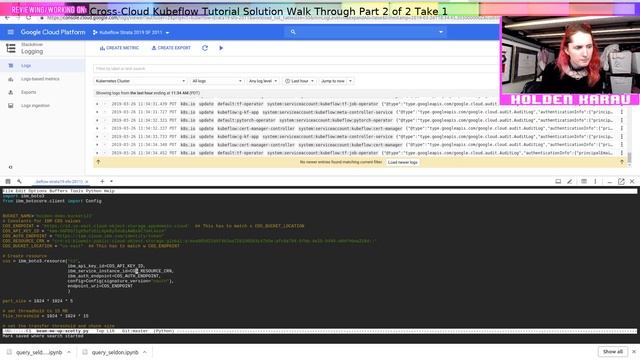
Task: Open the Emacs File menu
Action: pyautogui.click(x=7, y=191)
